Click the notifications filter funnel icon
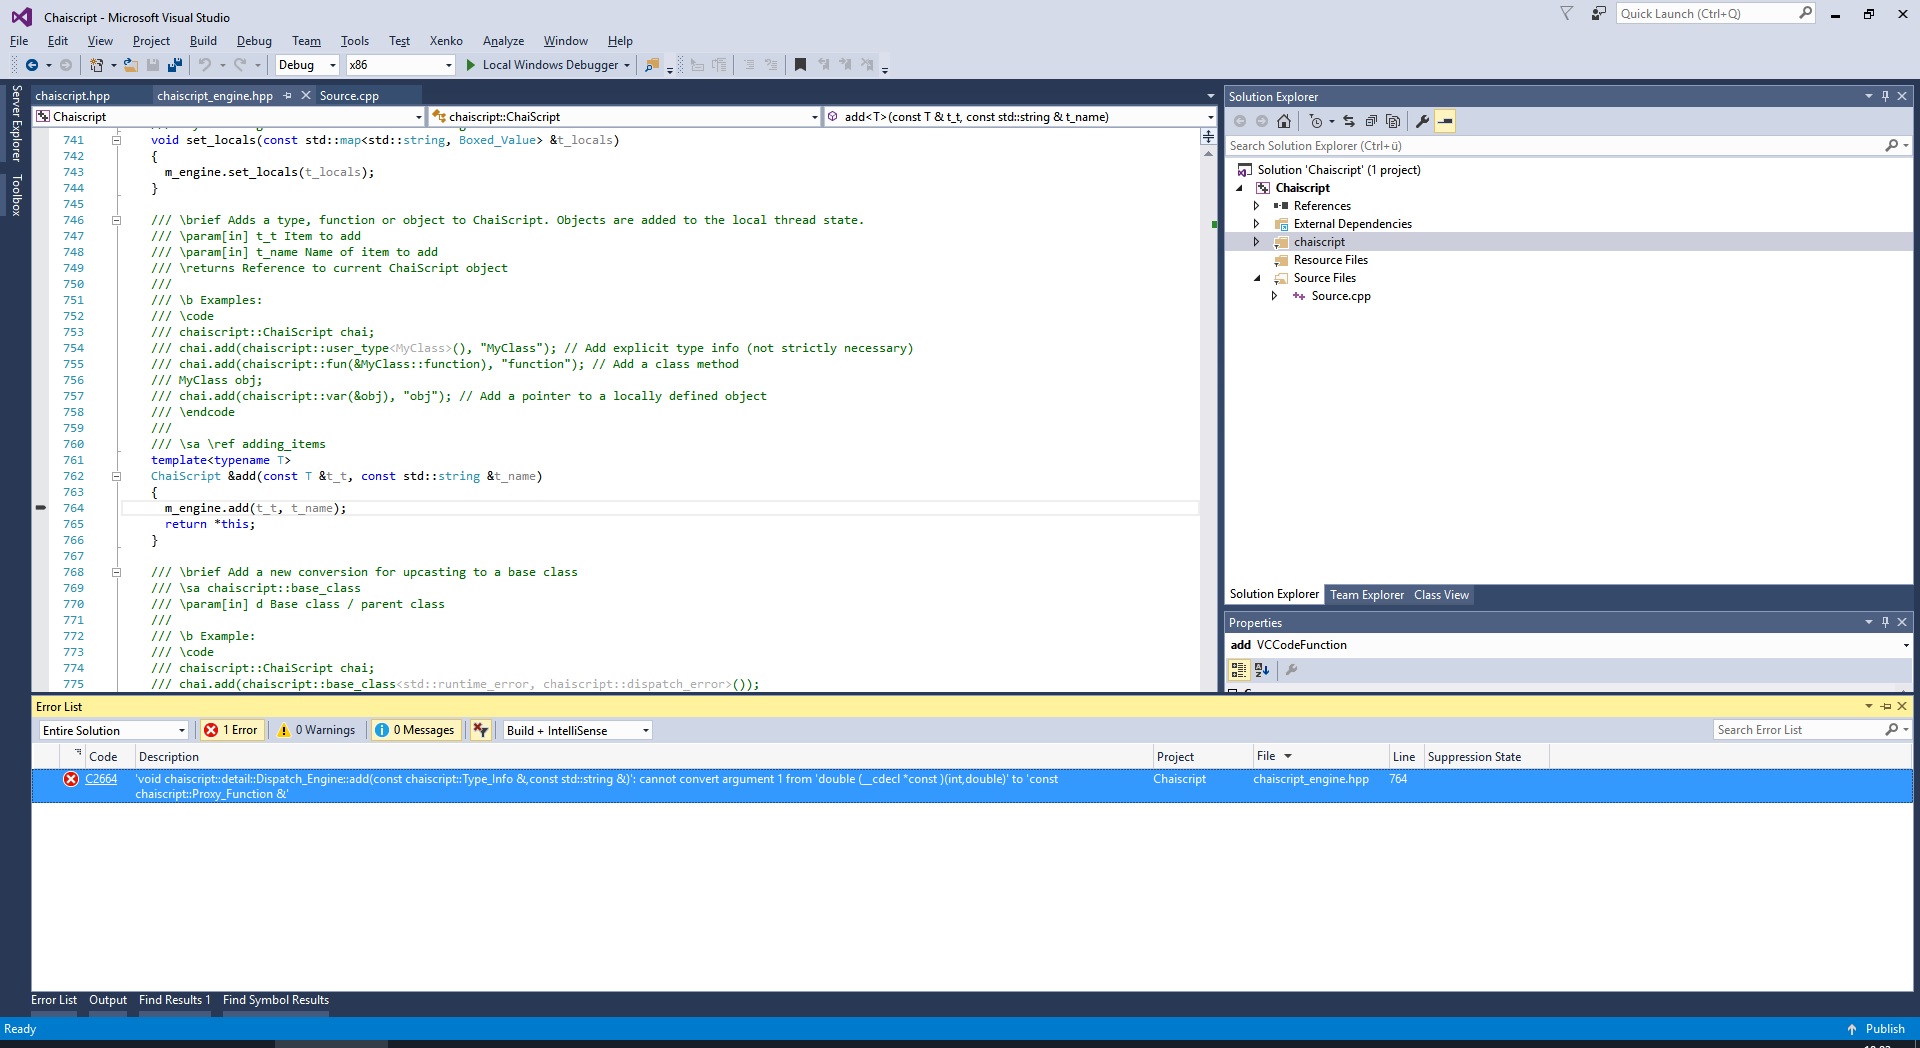 1566,13
